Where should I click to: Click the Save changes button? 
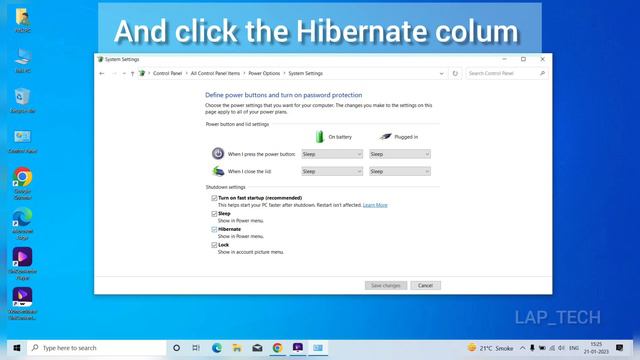pos(386,285)
